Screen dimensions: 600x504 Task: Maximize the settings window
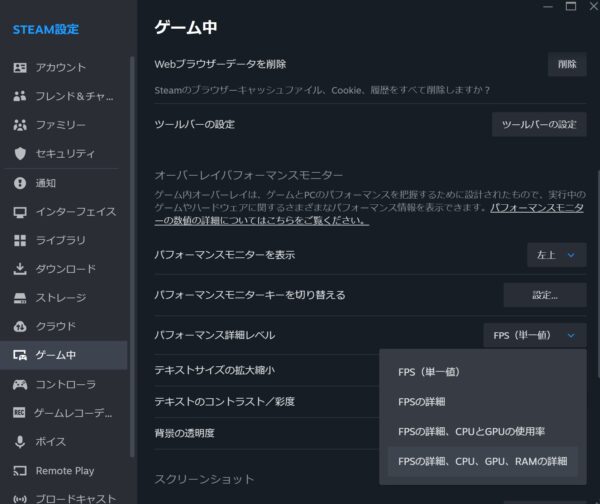point(571,7)
